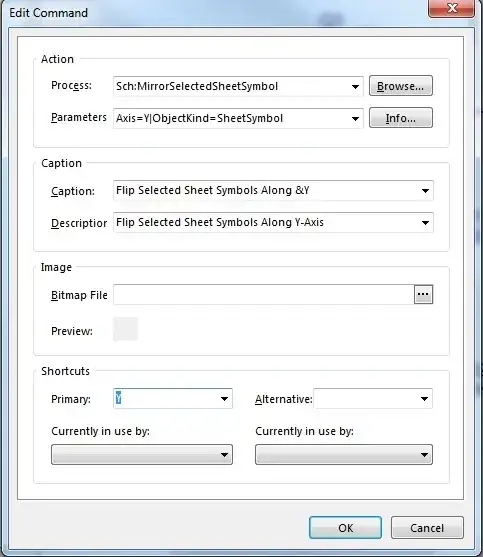Click the Cancel button

(427, 528)
